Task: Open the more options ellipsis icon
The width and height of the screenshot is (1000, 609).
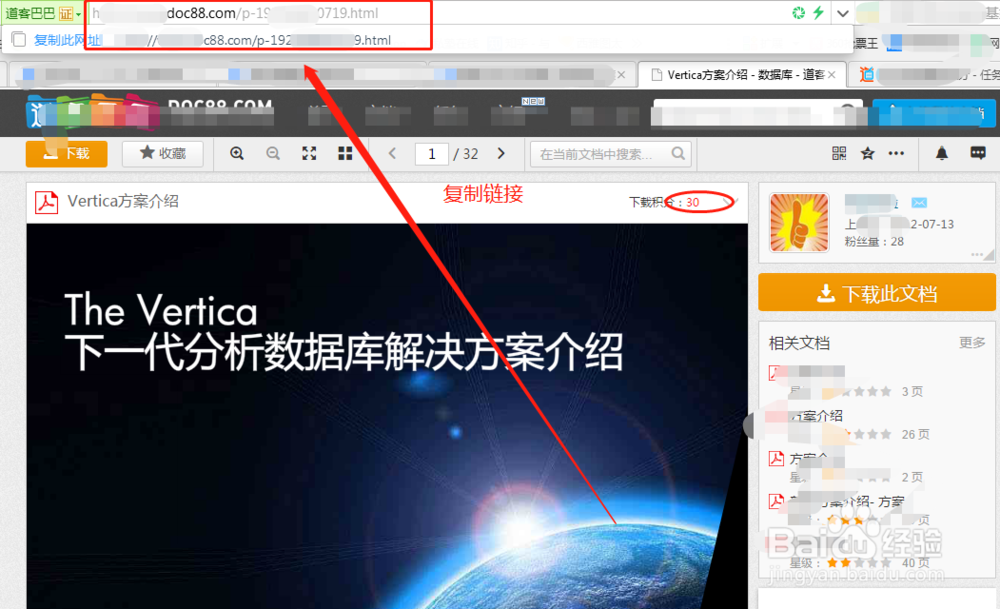Action: click(896, 153)
